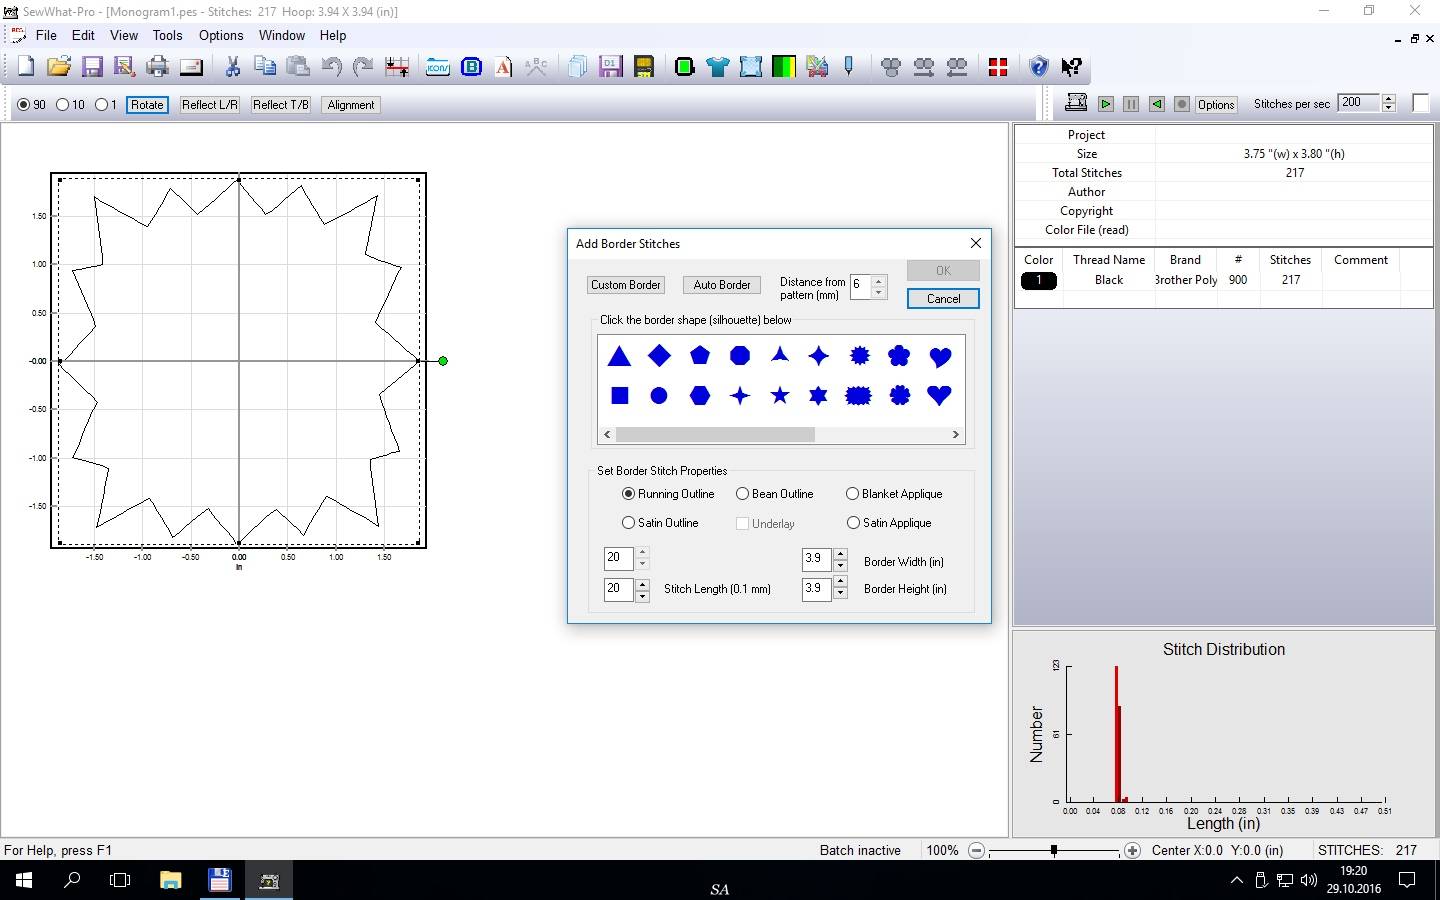Increase the Border Width spinner value
Screen dimensions: 1440x900
(x=840, y=555)
